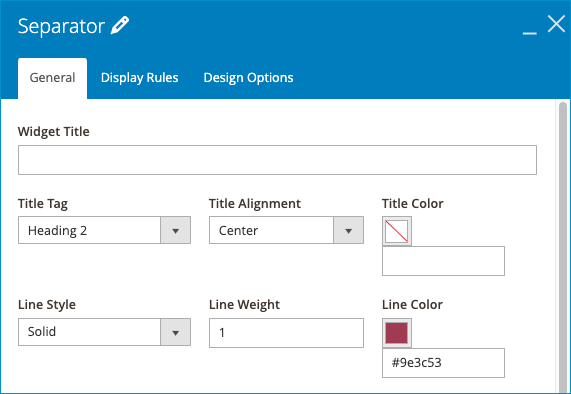This screenshot has width=571, height=394.
Task: Close the Separator dialog with X
Action: pos(556,24)
